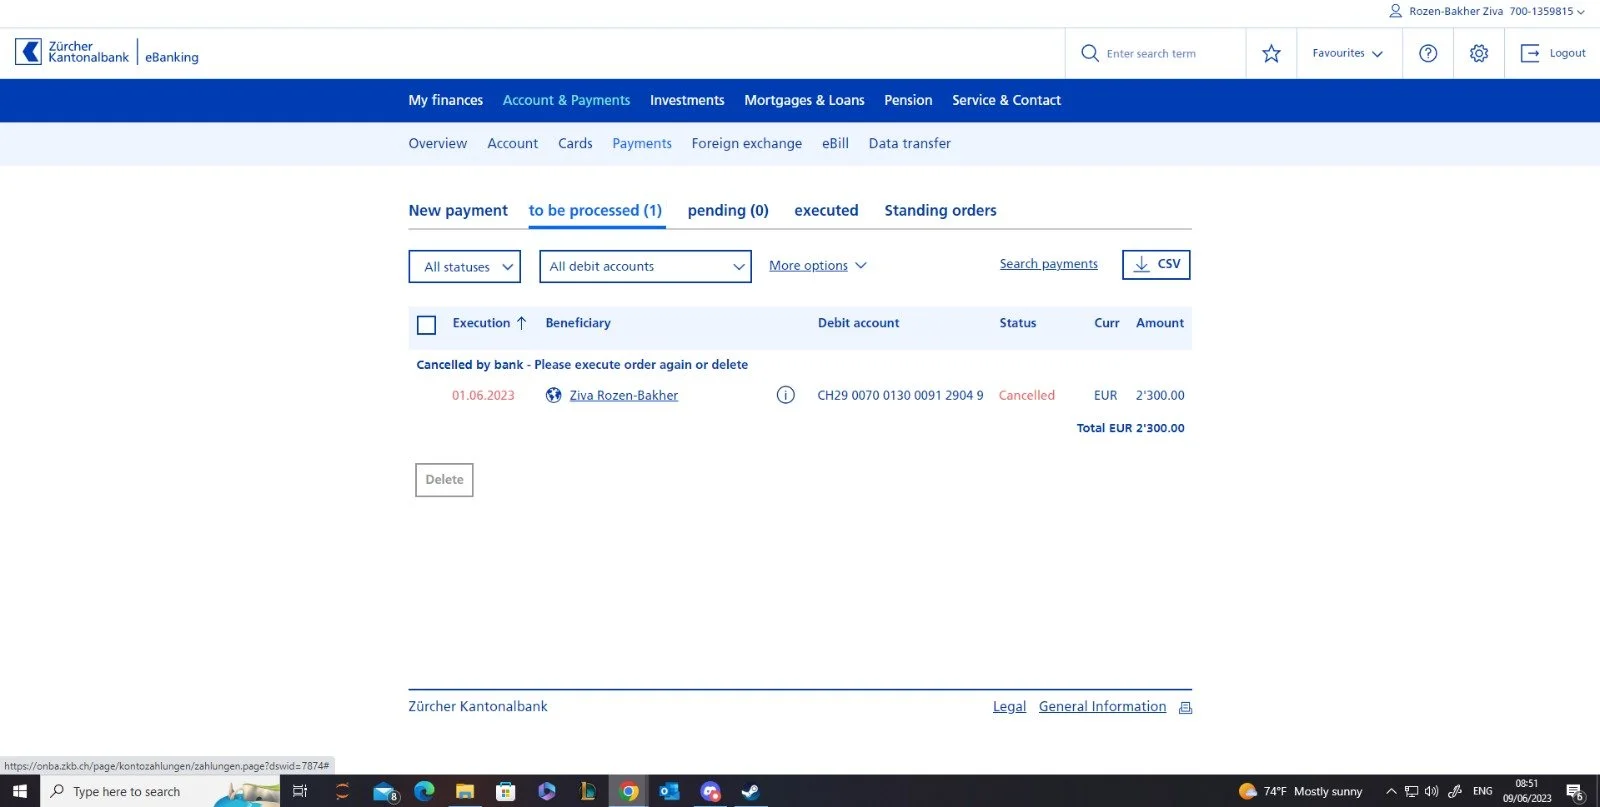
Task: Open the Mail app in taskbar
Action: click(383, 791)
